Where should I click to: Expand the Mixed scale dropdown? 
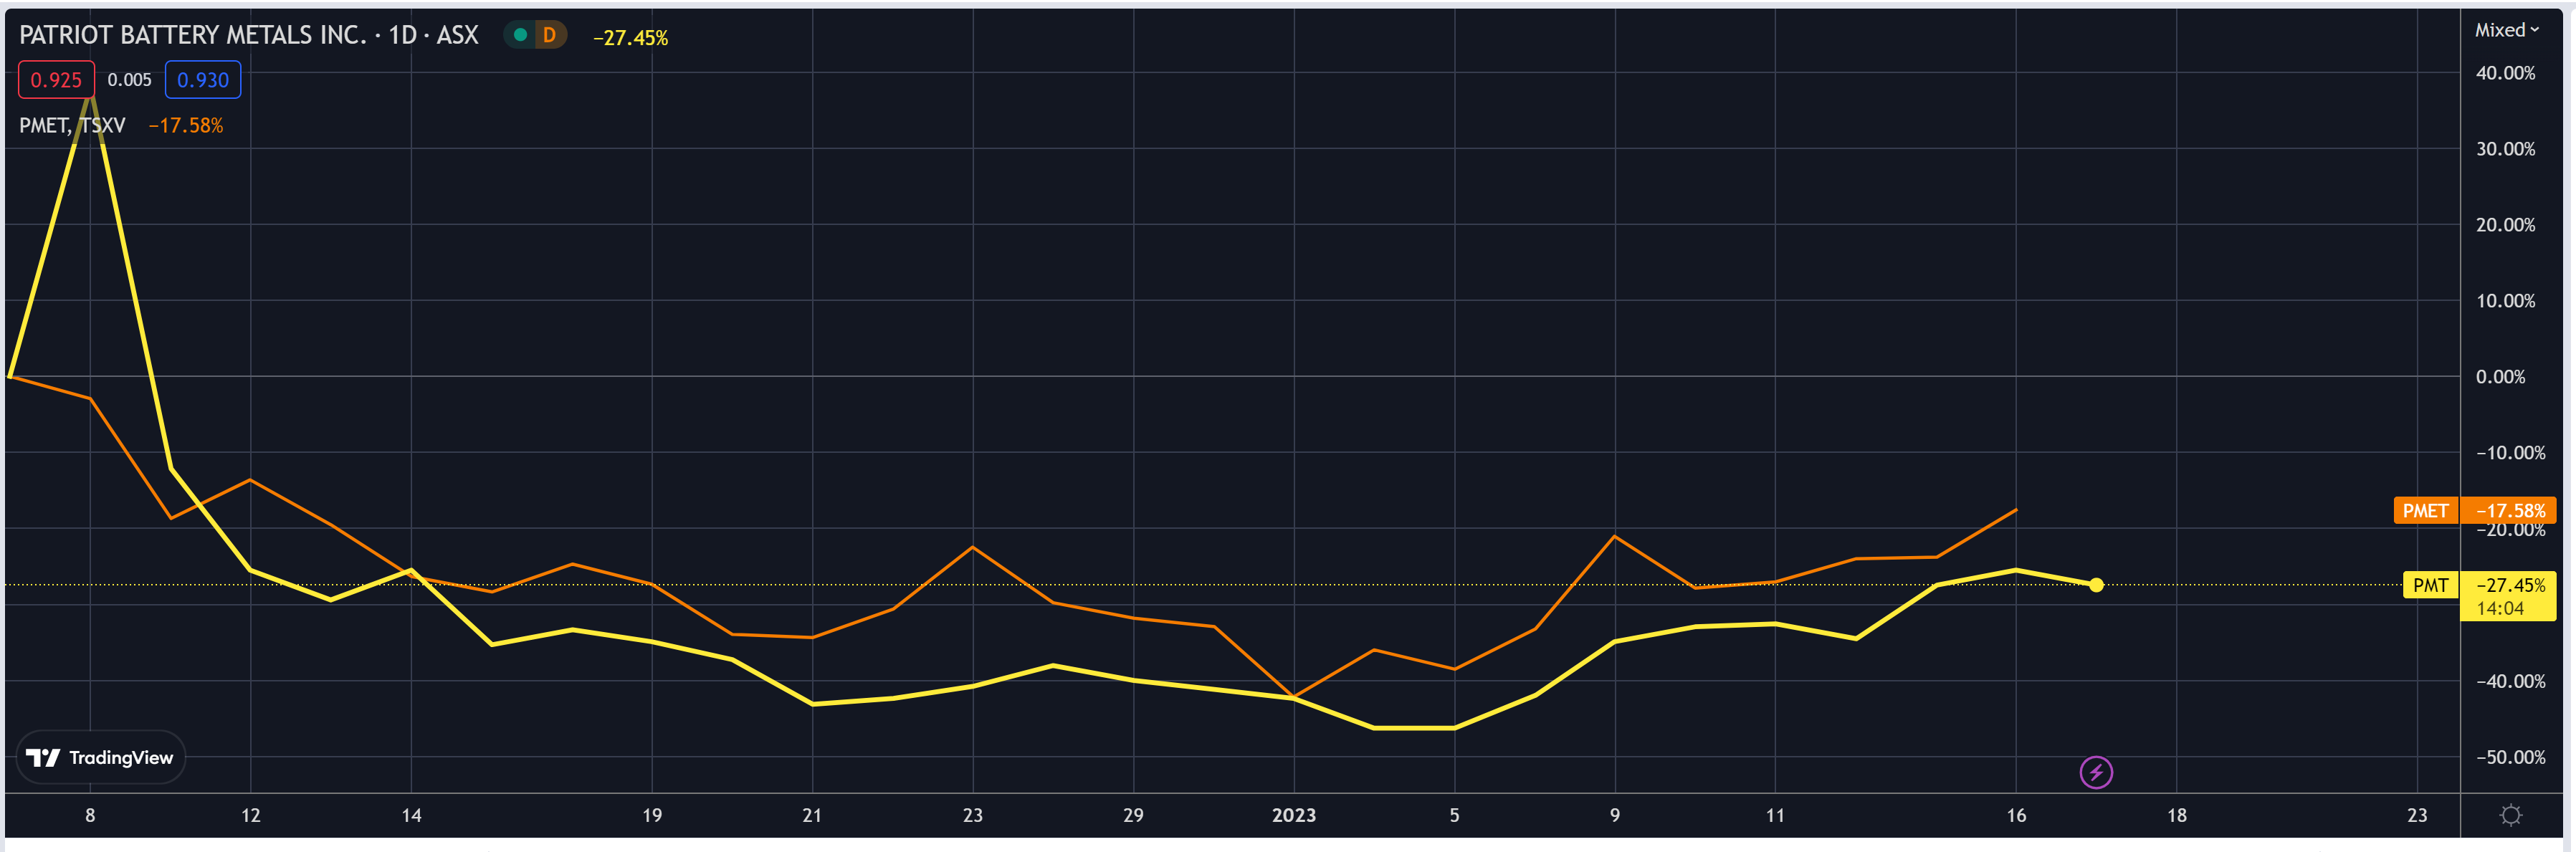coord(2507,30)
